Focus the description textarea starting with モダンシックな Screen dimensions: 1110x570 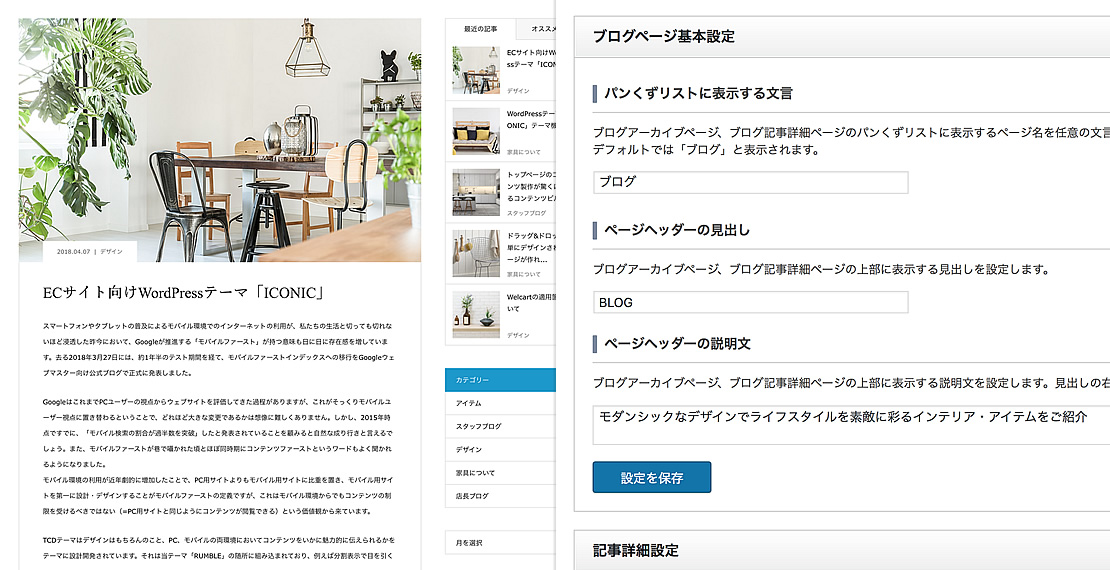pyautogui.click(x=851, y=425)
